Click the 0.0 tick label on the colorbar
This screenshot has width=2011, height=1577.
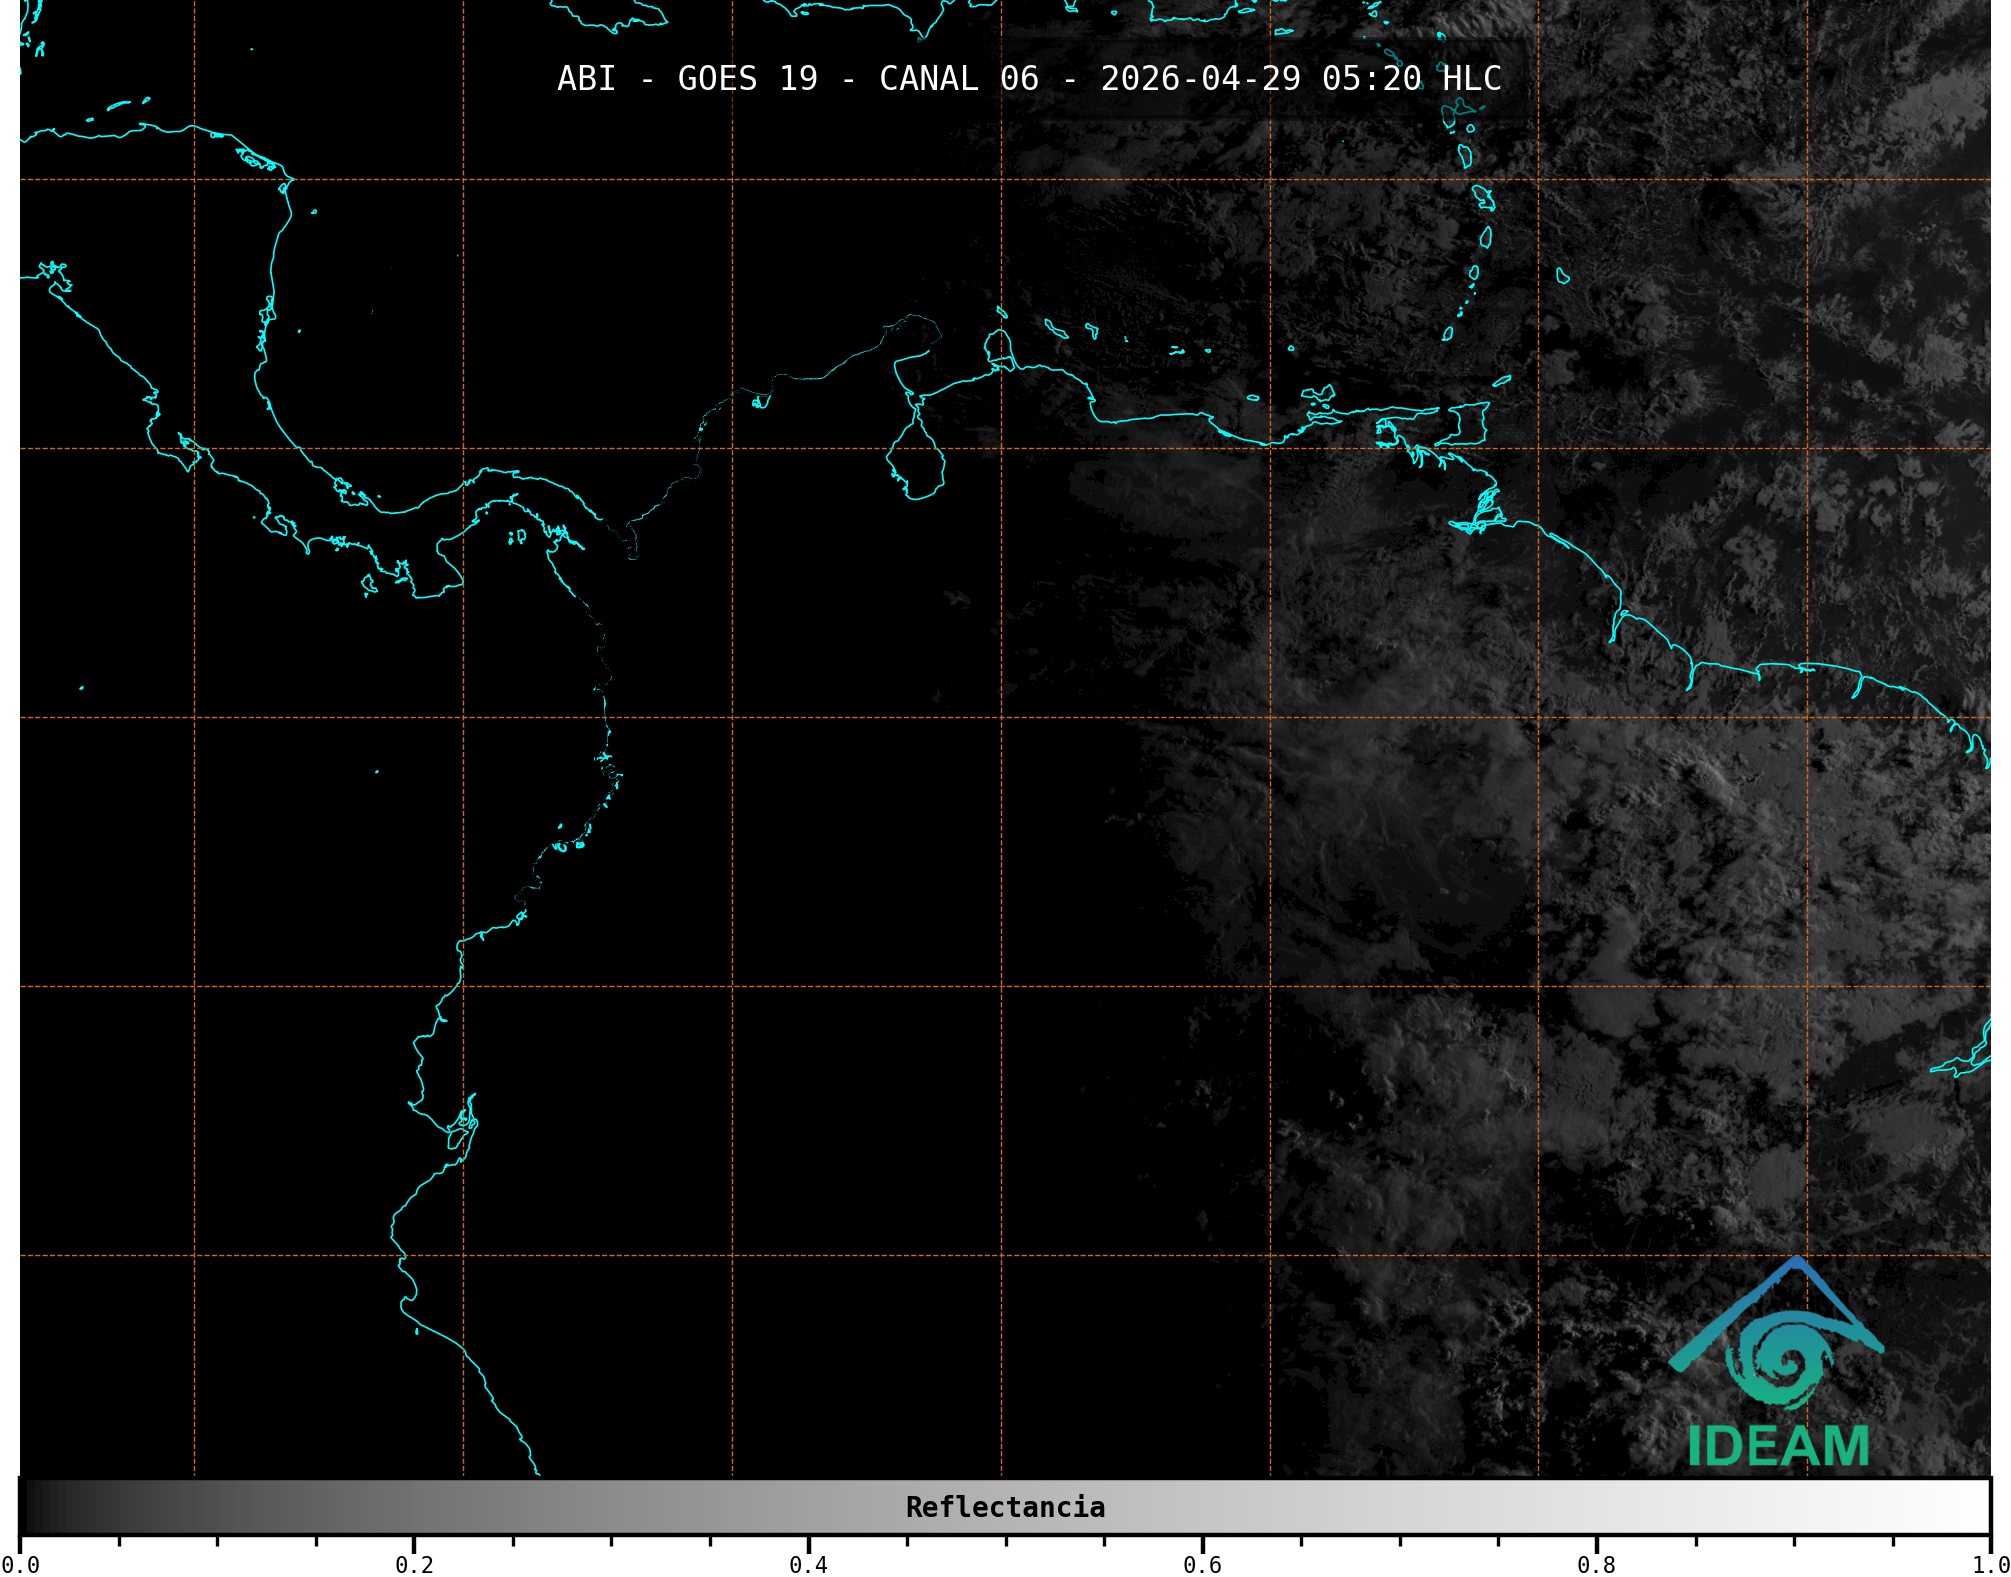click(x=20, y=1564)
